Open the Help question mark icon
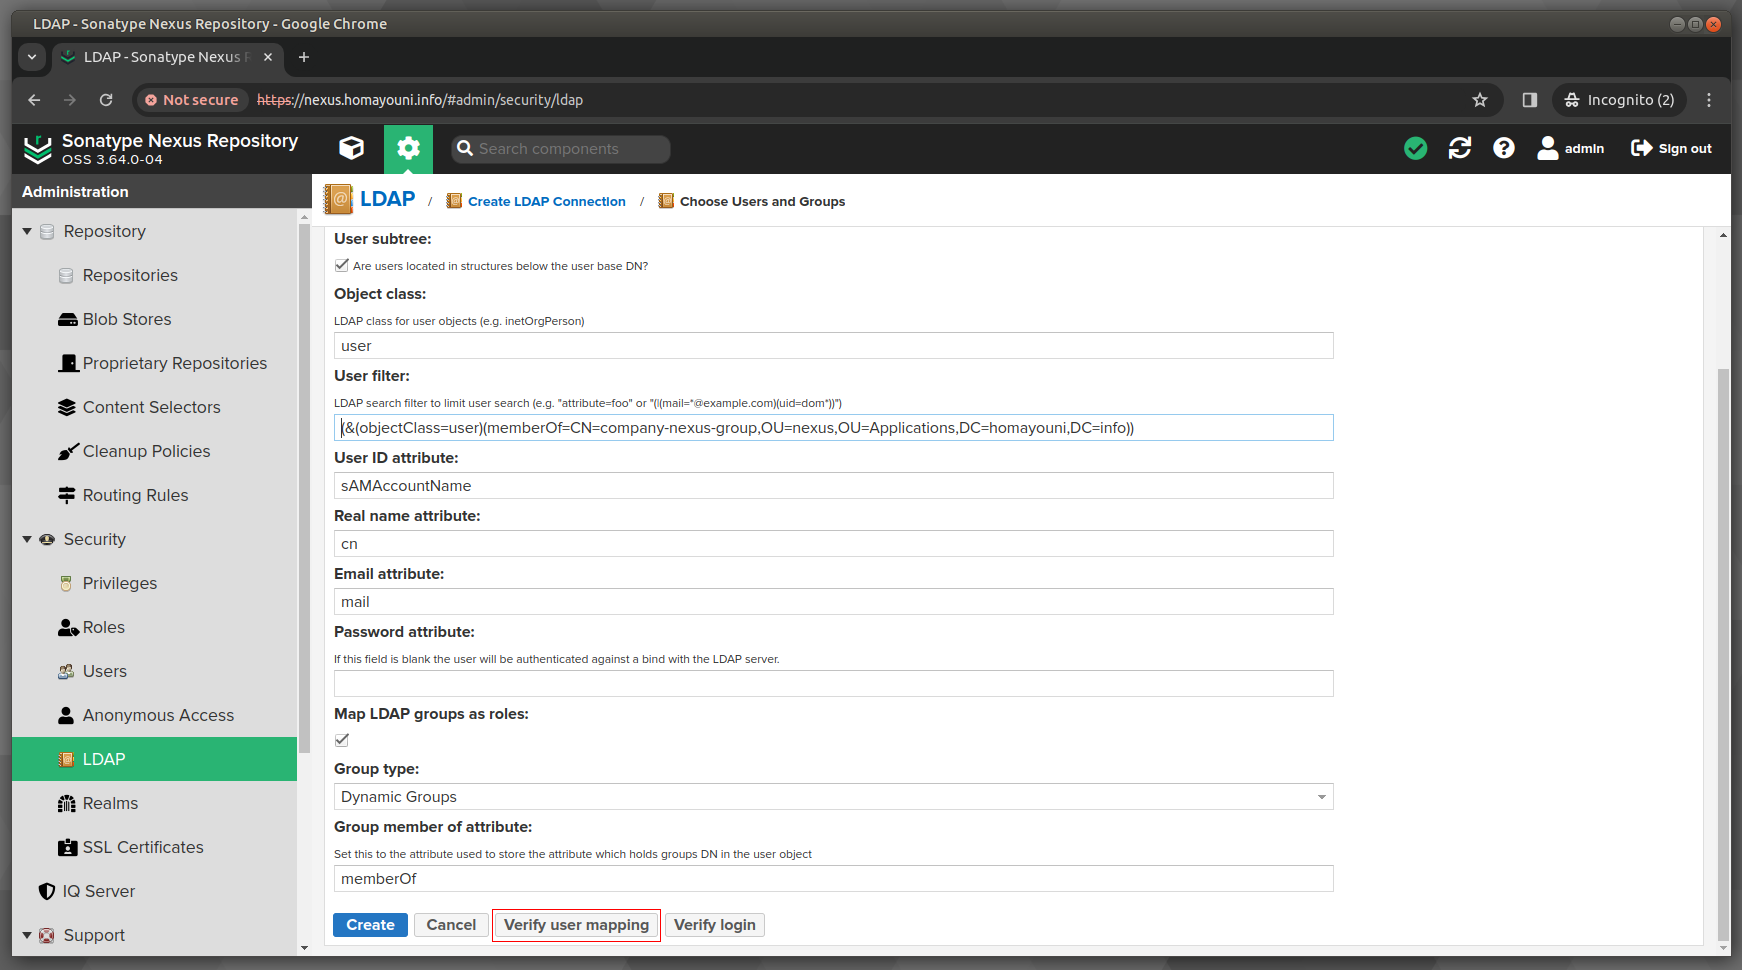This screenshot has height=970, width=1742. (x=1504, y=149)
